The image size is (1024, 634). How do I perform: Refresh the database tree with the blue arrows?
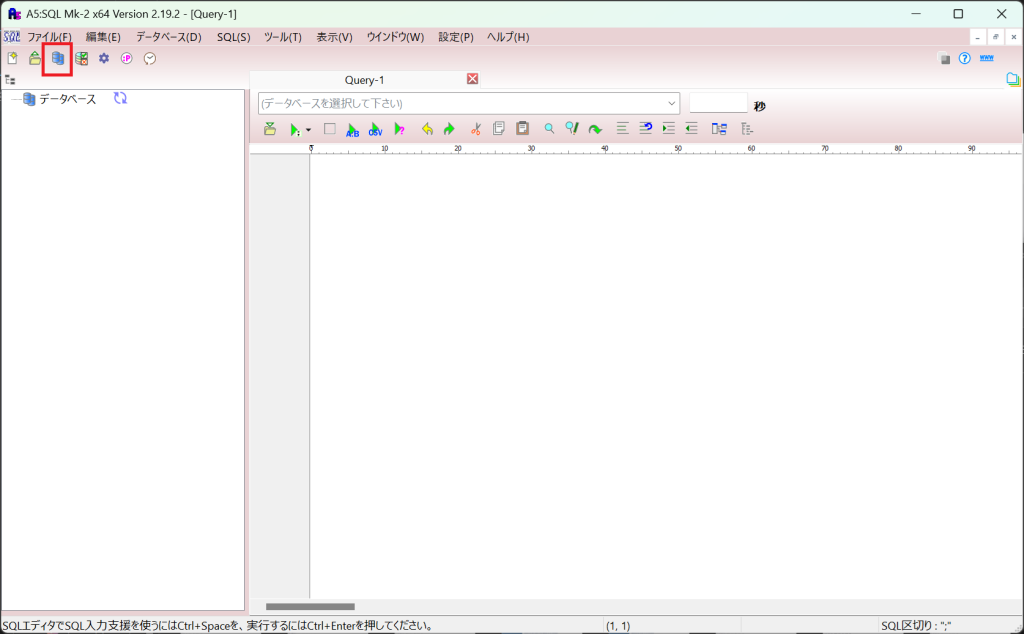(x=120, y=98)
